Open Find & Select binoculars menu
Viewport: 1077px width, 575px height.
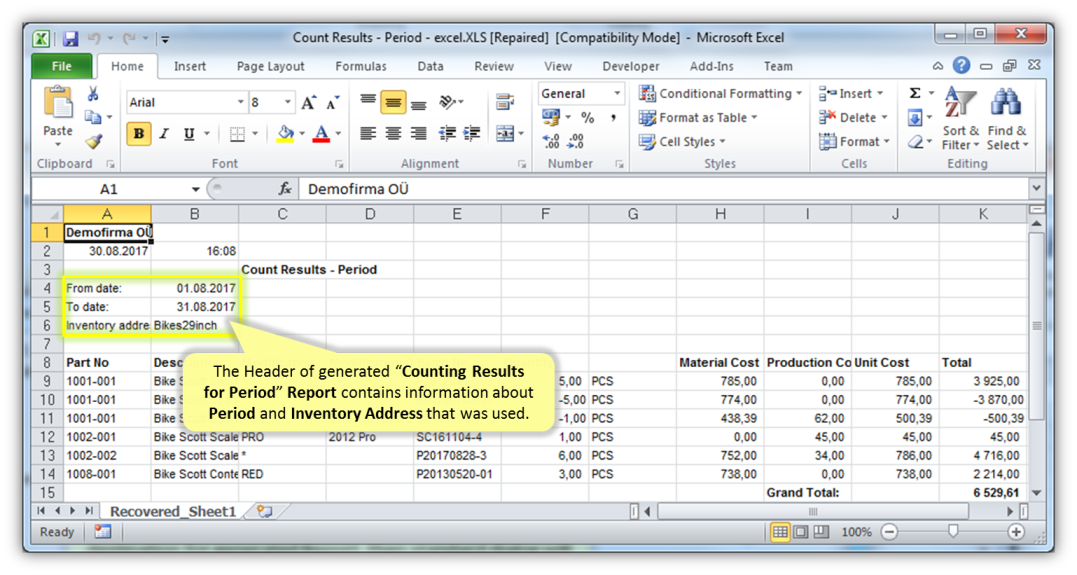coord(1007,118)
